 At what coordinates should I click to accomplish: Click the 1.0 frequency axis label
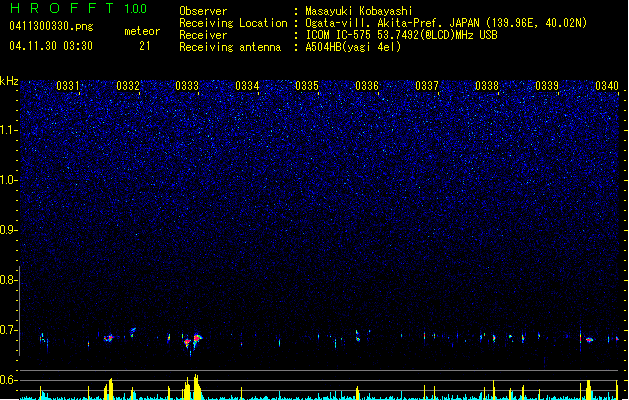(x=9, y=181)
